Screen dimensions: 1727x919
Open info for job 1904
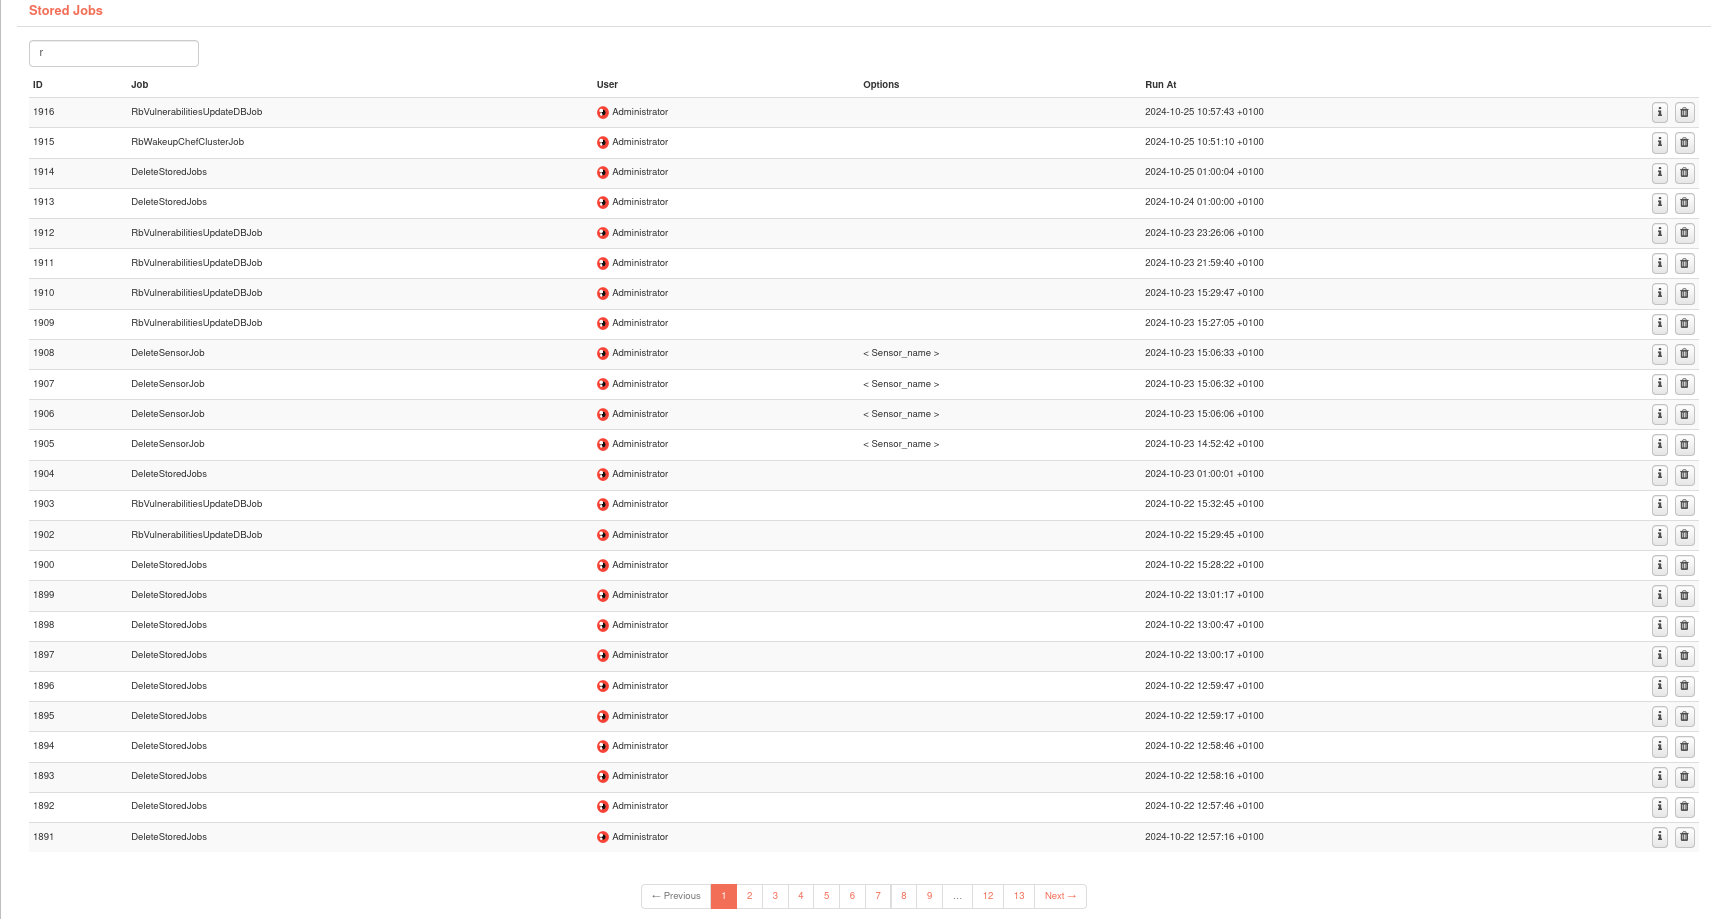[x=1660, y=474]
